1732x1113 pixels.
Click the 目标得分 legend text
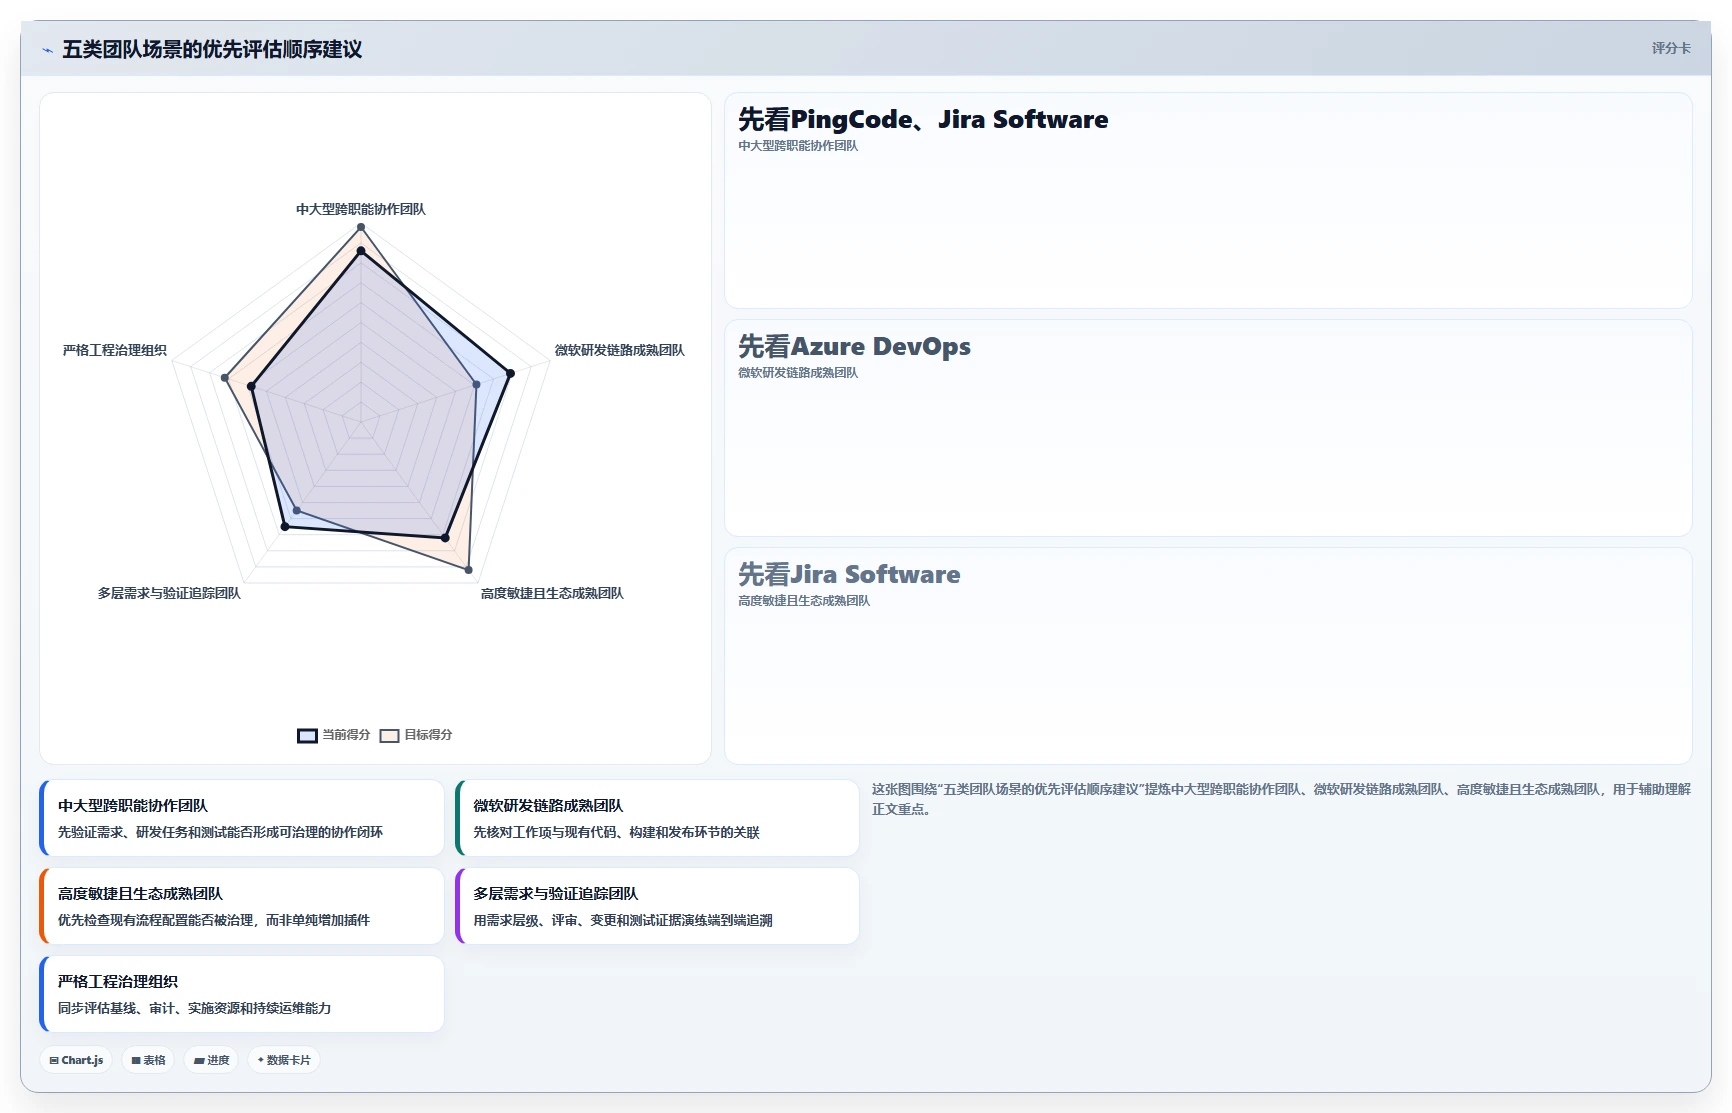click(x=428, y=735)
